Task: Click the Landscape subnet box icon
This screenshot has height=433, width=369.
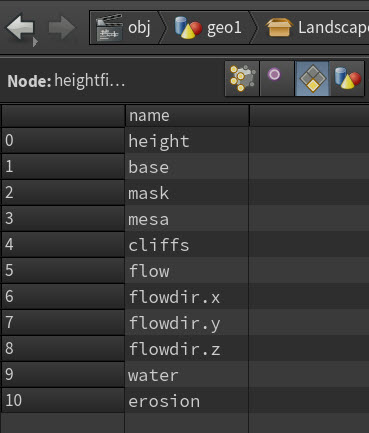Action: [x=279, y=27]
